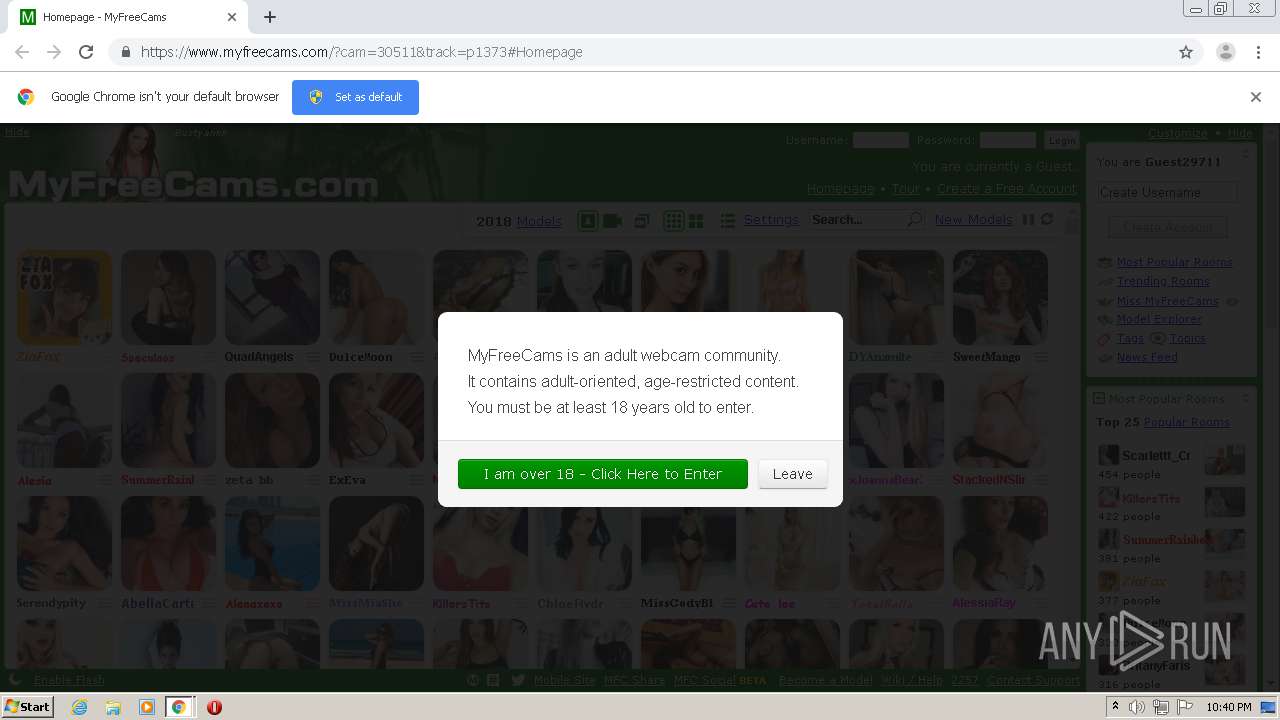Open the Create a Free Account link
The image size is (1280, 720).
pyautogui.click(x=1007, y=189)
